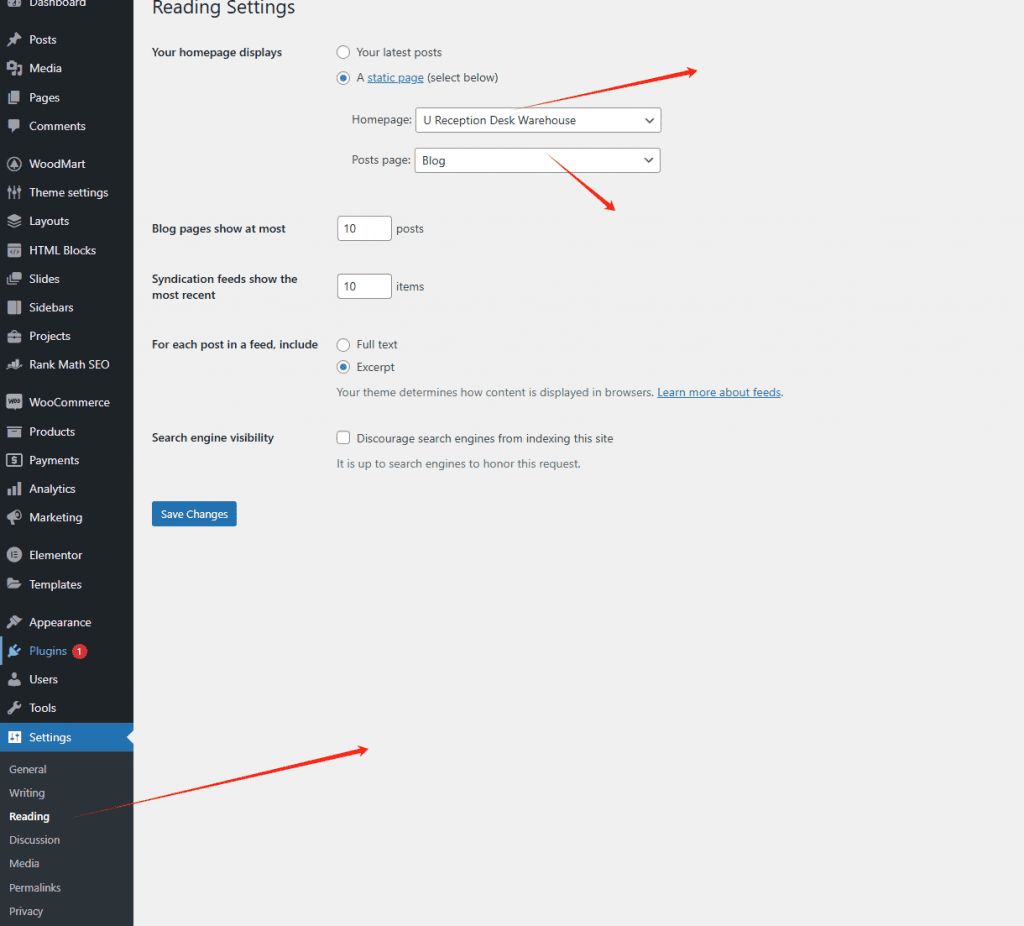1024x926 pixels.
Task: Open 'Learn more about feeds' link
Action: (x=719, y=393)
